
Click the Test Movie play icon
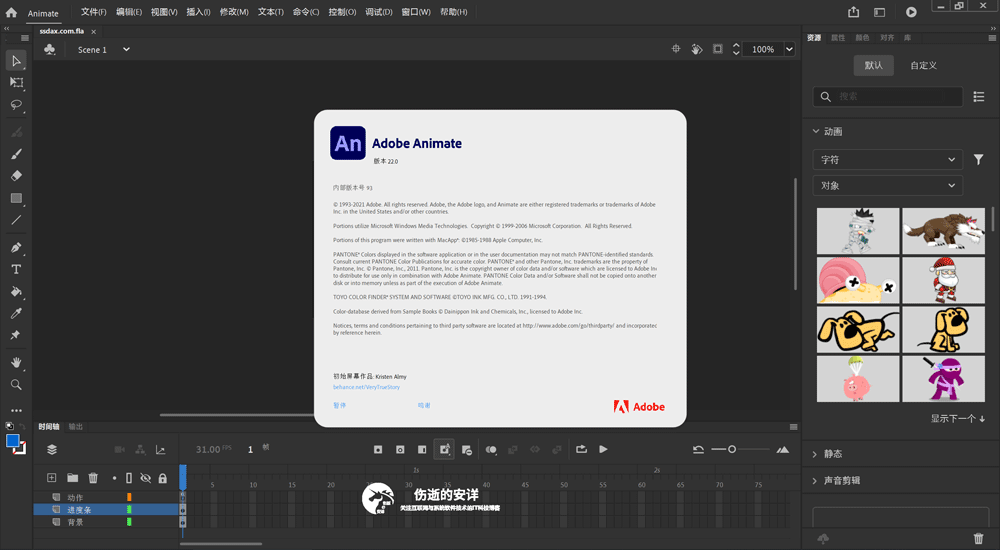pyautogui.click(x=911, y=12)
